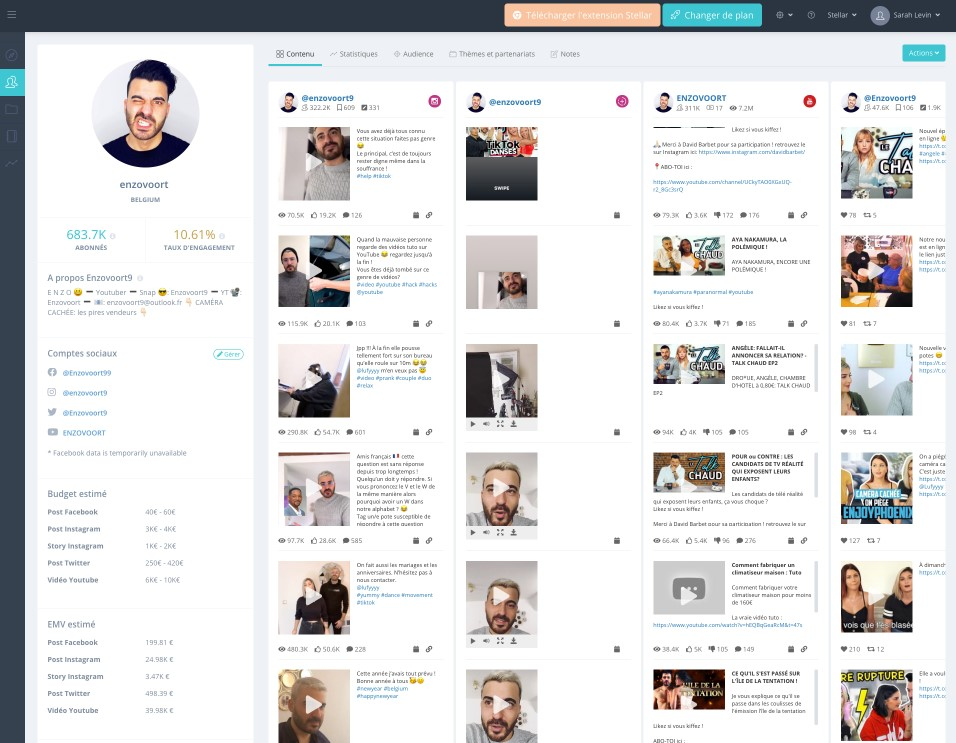Click the YouTube badge icon on the ENZOVOORT column
Image resolution: width=956 pixels, height=743 pixels.
tap(809, 102)
